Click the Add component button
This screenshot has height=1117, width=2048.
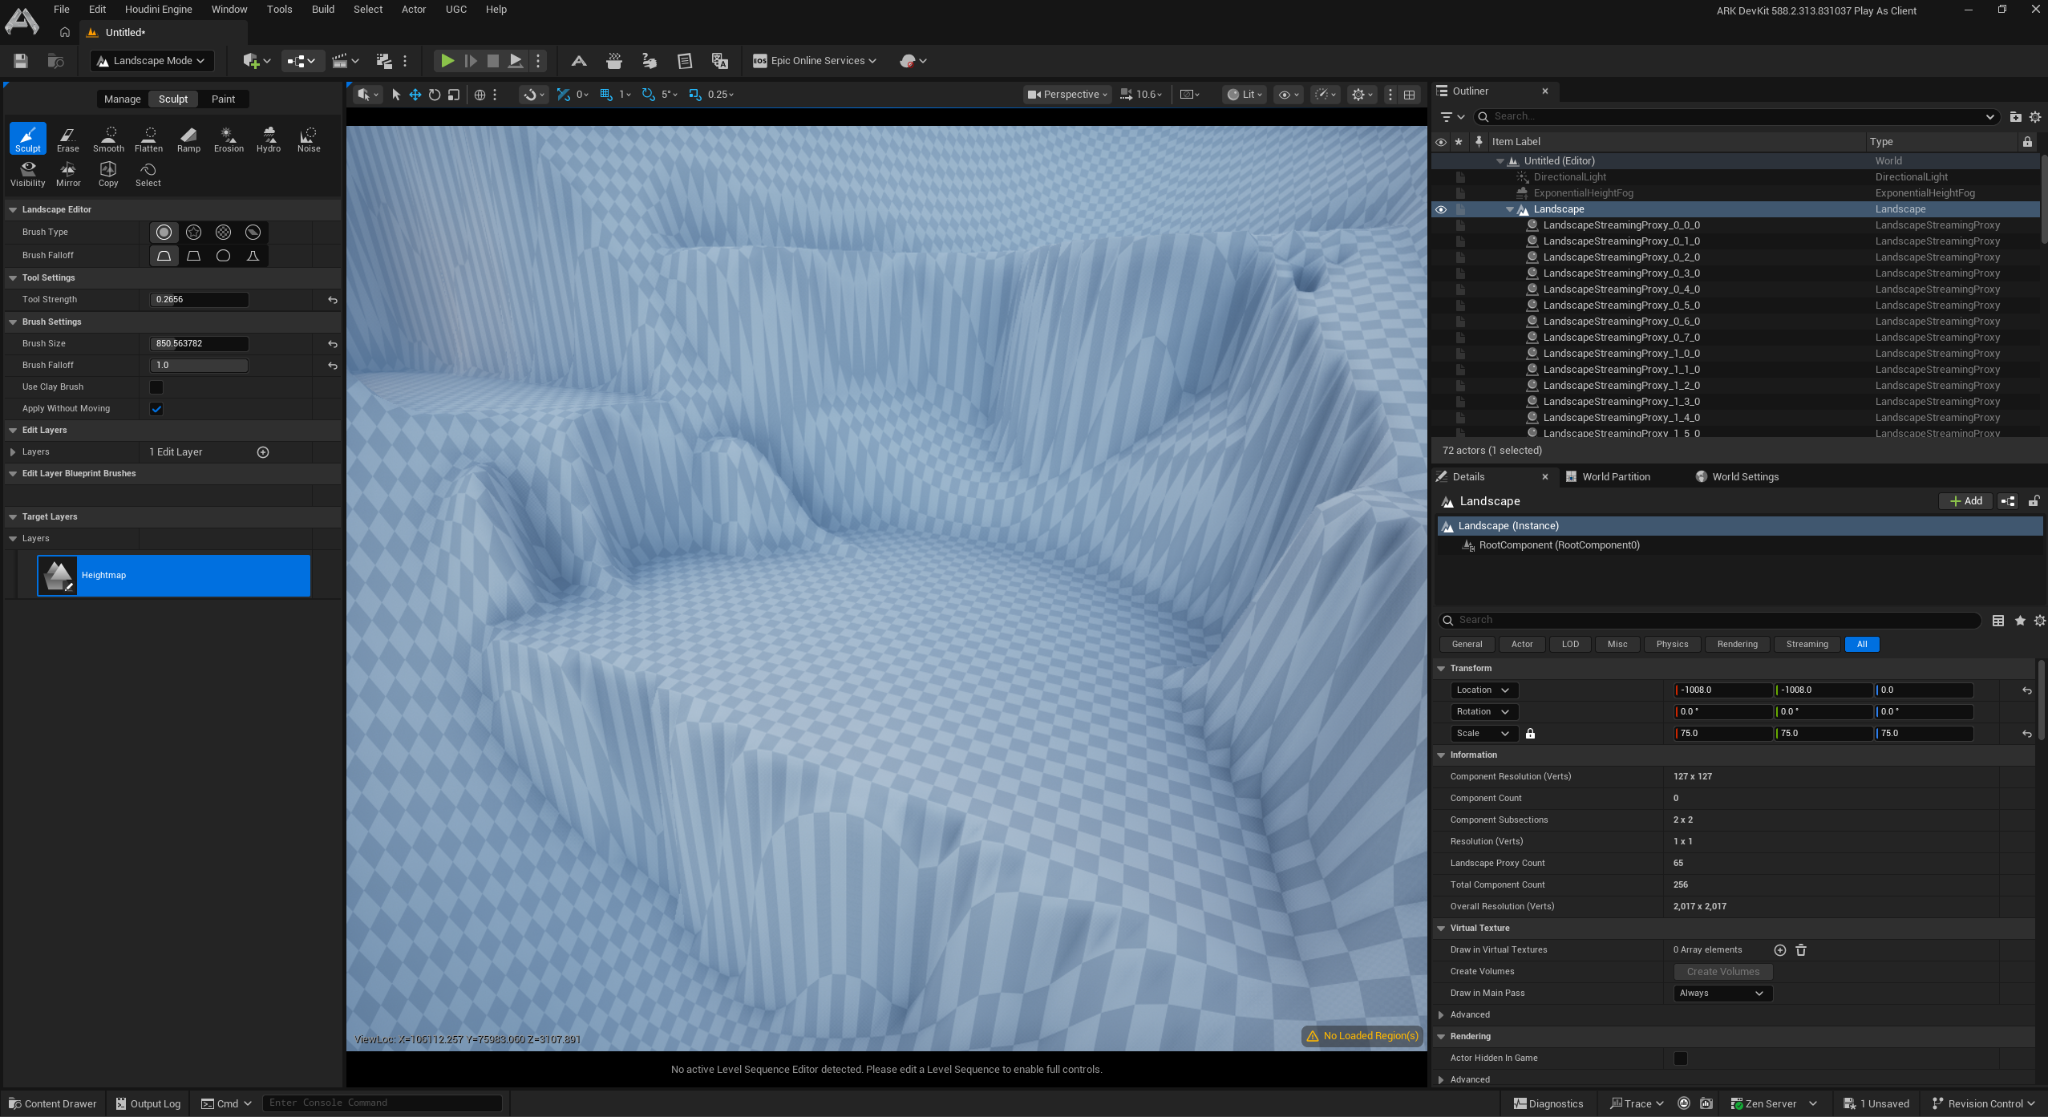[x=1966, y=501]
